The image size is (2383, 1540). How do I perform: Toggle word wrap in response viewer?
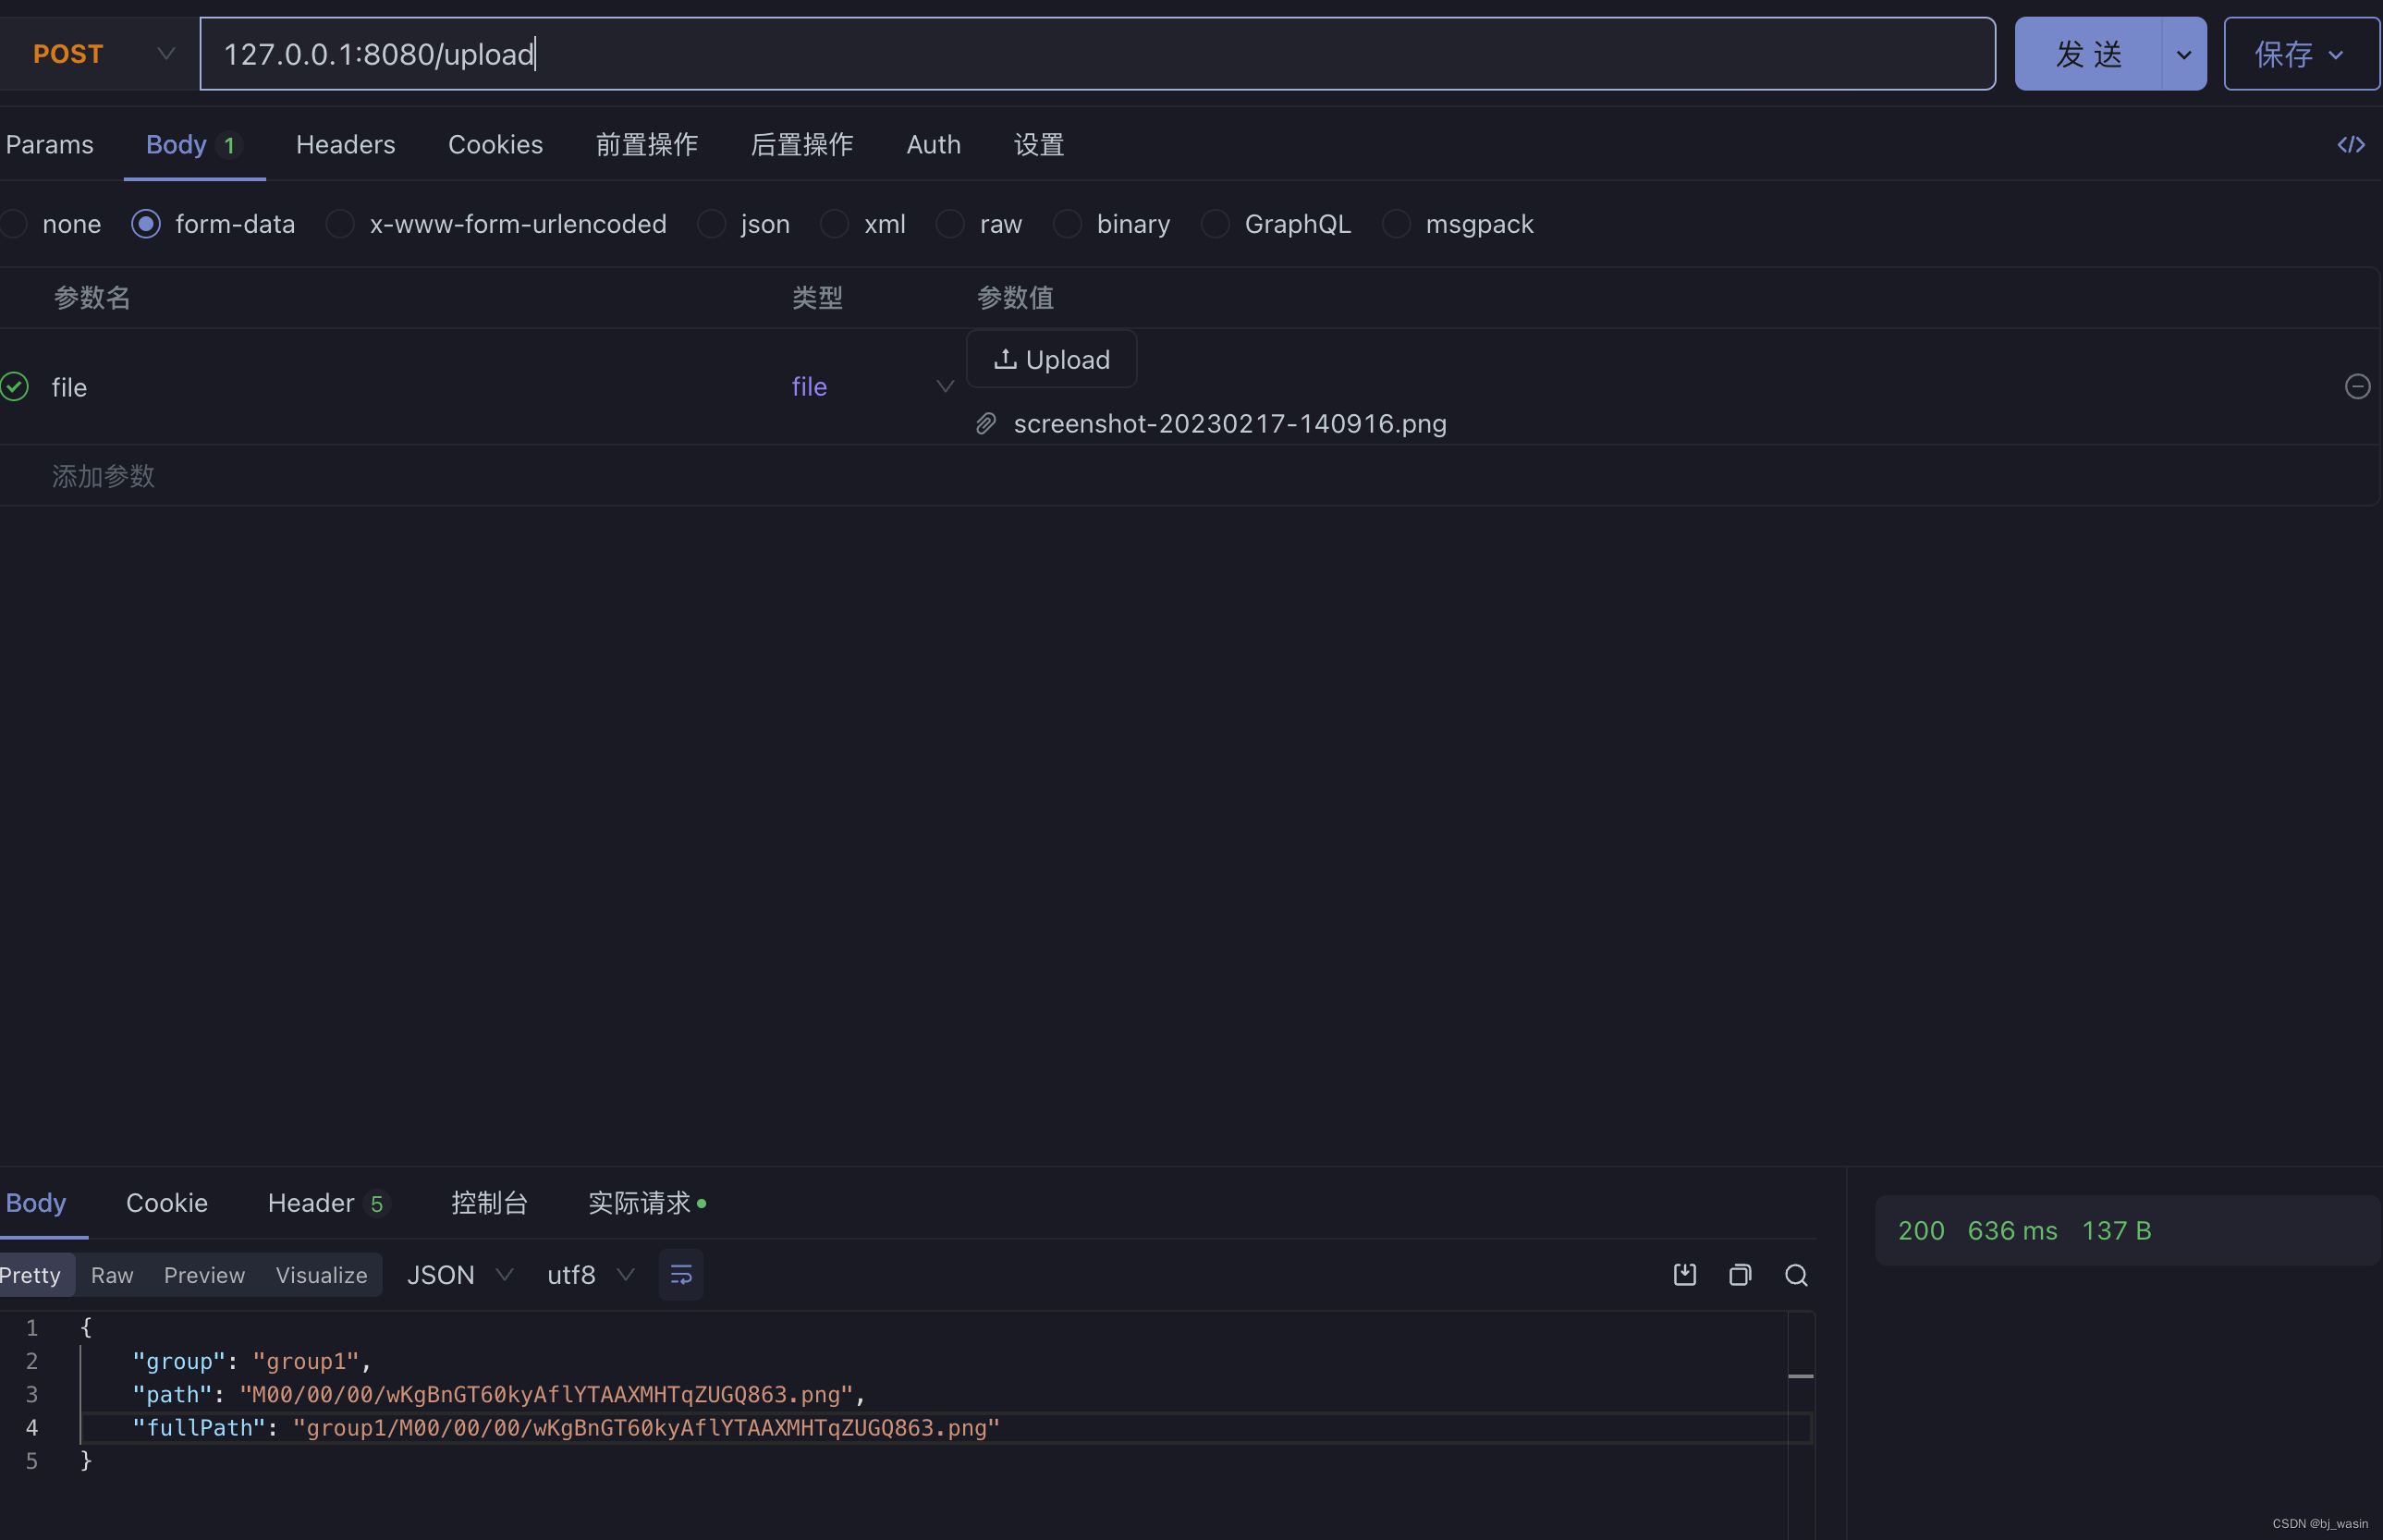pyautogui.click(x=681, y=1275)
